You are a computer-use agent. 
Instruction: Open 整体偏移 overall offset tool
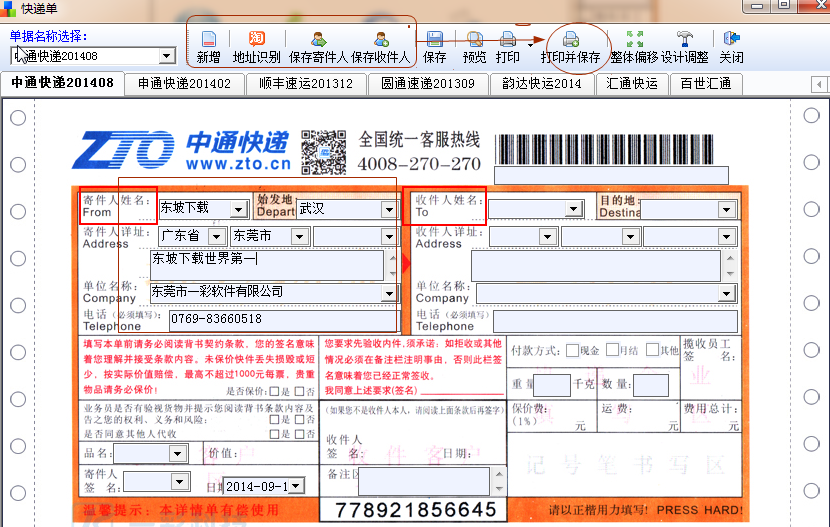[x=635, y=41]
